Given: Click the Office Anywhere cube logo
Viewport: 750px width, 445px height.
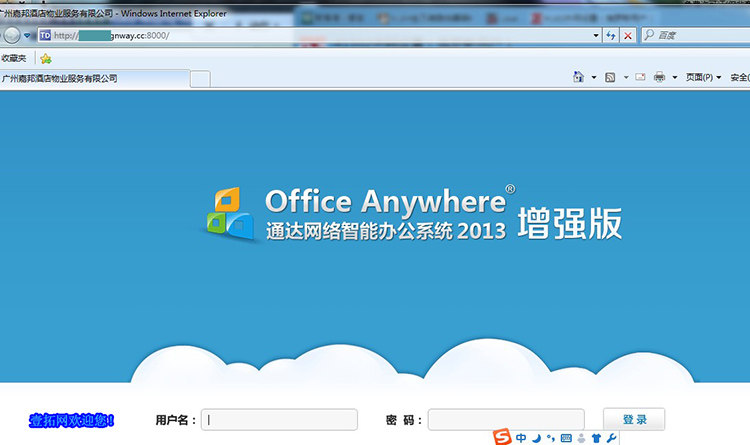Looking at the screenshot, I should click(x=230, y=213).
